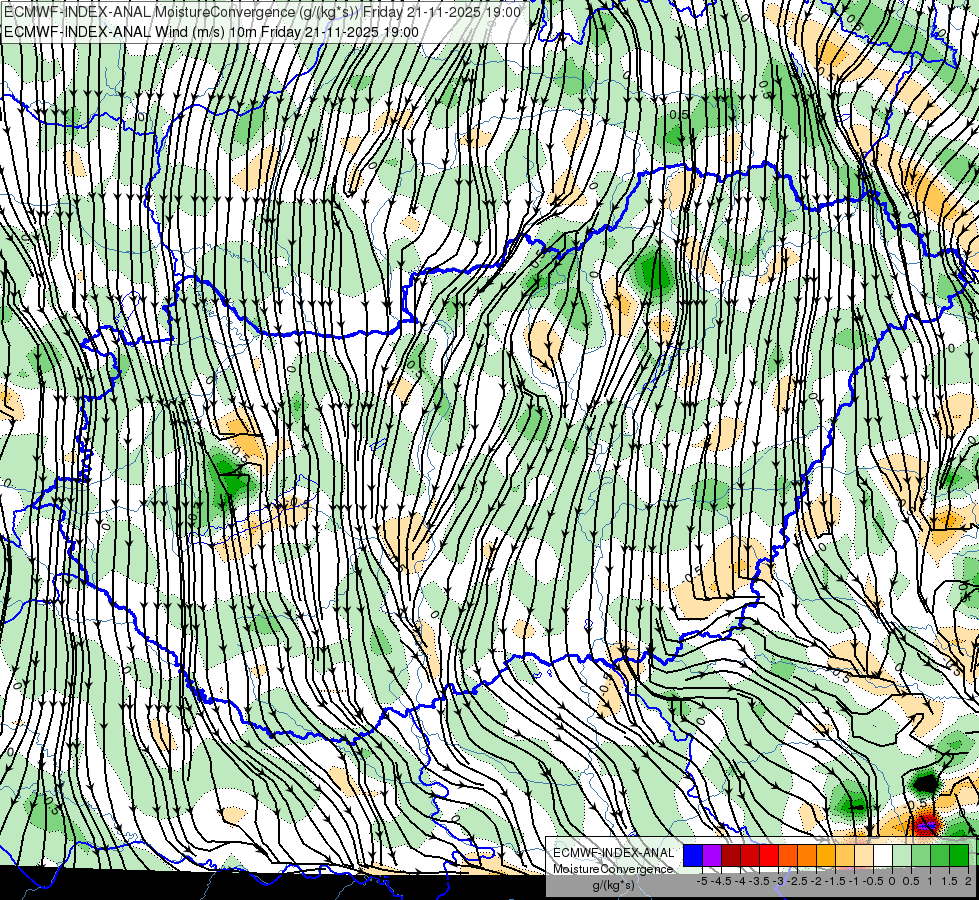Click the -2.5 legend tick label
The width and height of the screenshot is (979, 900).
(x=797, y=881)
